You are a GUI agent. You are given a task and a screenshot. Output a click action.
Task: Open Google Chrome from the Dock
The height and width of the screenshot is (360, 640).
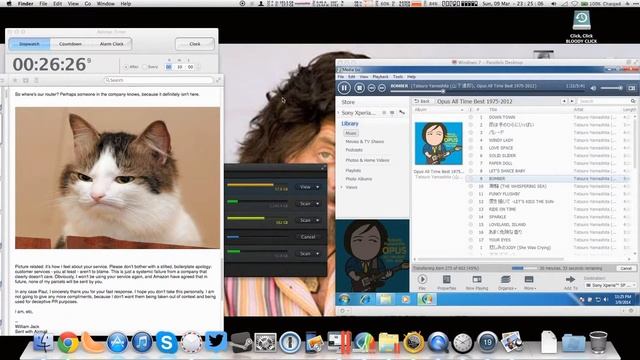point(68,342)
